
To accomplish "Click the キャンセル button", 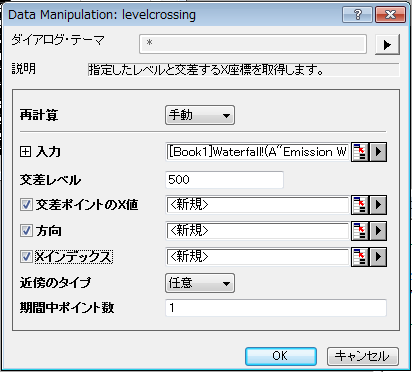I will (363, 356).
